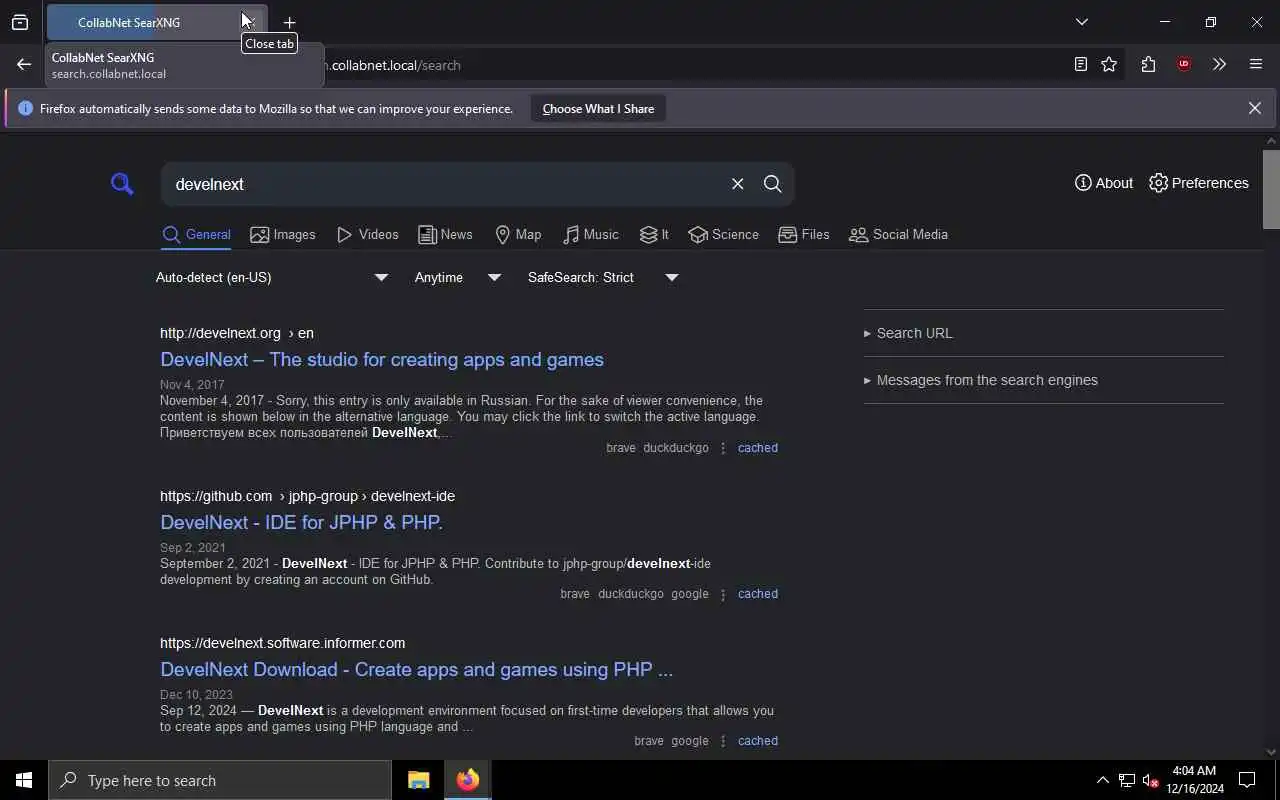Dismiss the Firefox data notification bar
The height and width of the screenshot is (800, 1280).
(1254, 108)
